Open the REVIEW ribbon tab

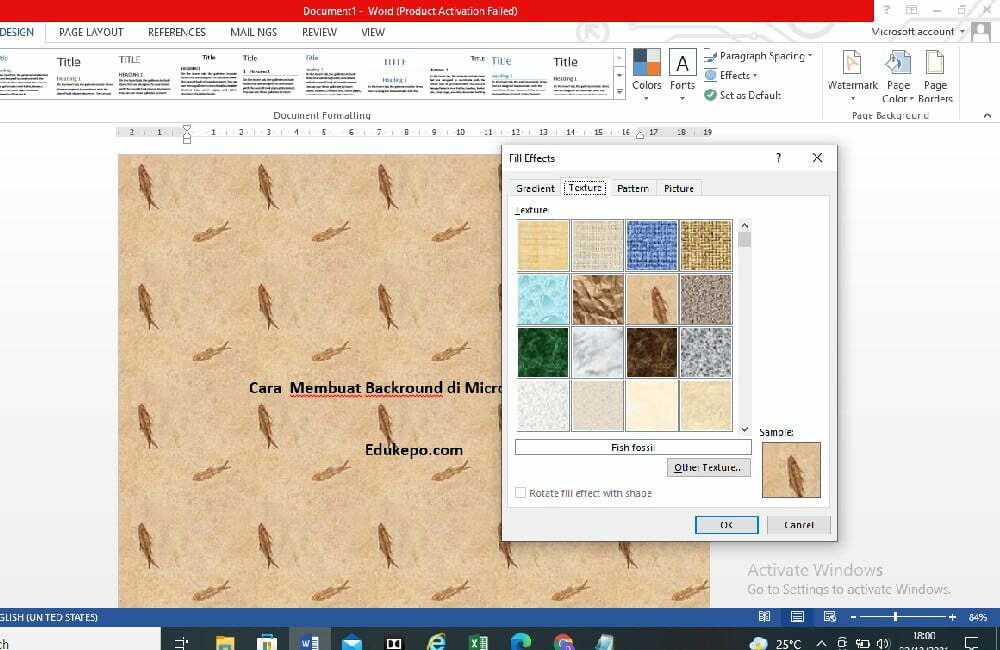319,32
